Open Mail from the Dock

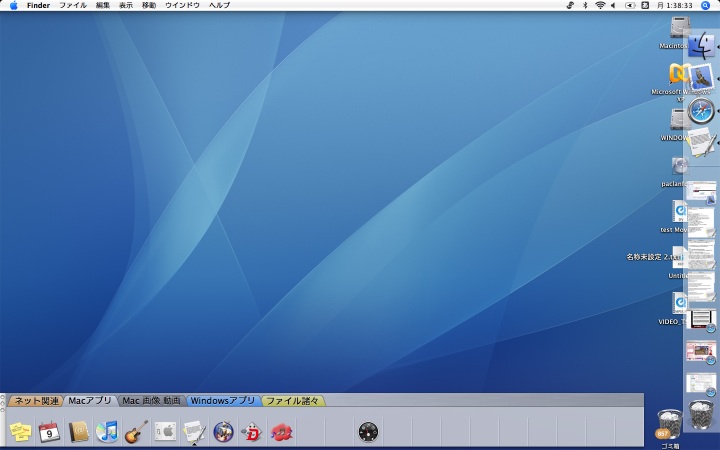701,78
